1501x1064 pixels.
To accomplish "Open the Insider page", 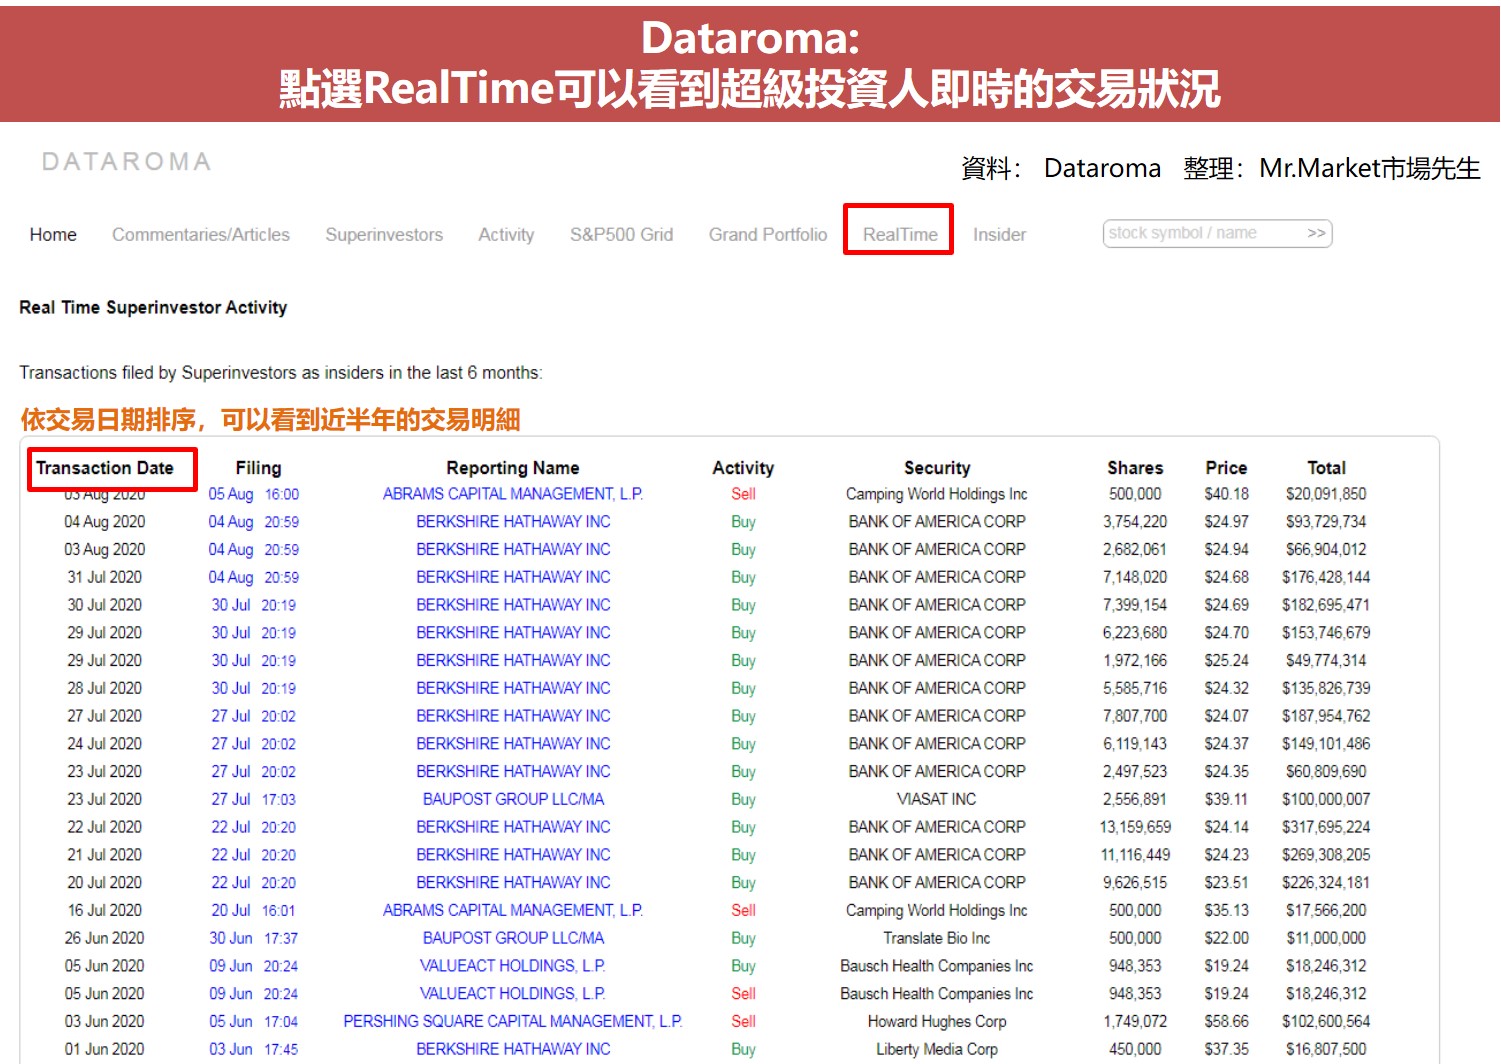I will [x=999, y=234].
